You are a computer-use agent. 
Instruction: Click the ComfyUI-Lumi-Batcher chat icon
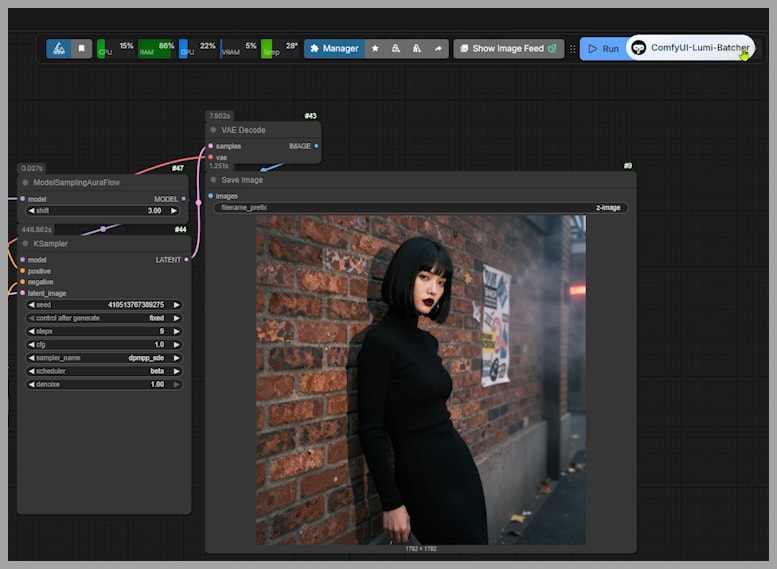pyautogui.click(x=639, y=48)
